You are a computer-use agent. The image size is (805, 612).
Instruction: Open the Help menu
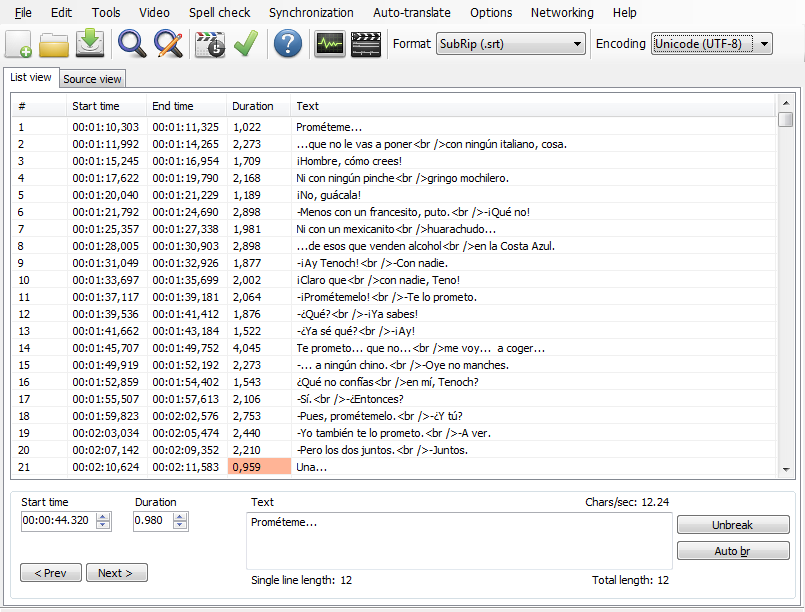tap(624, 13)
